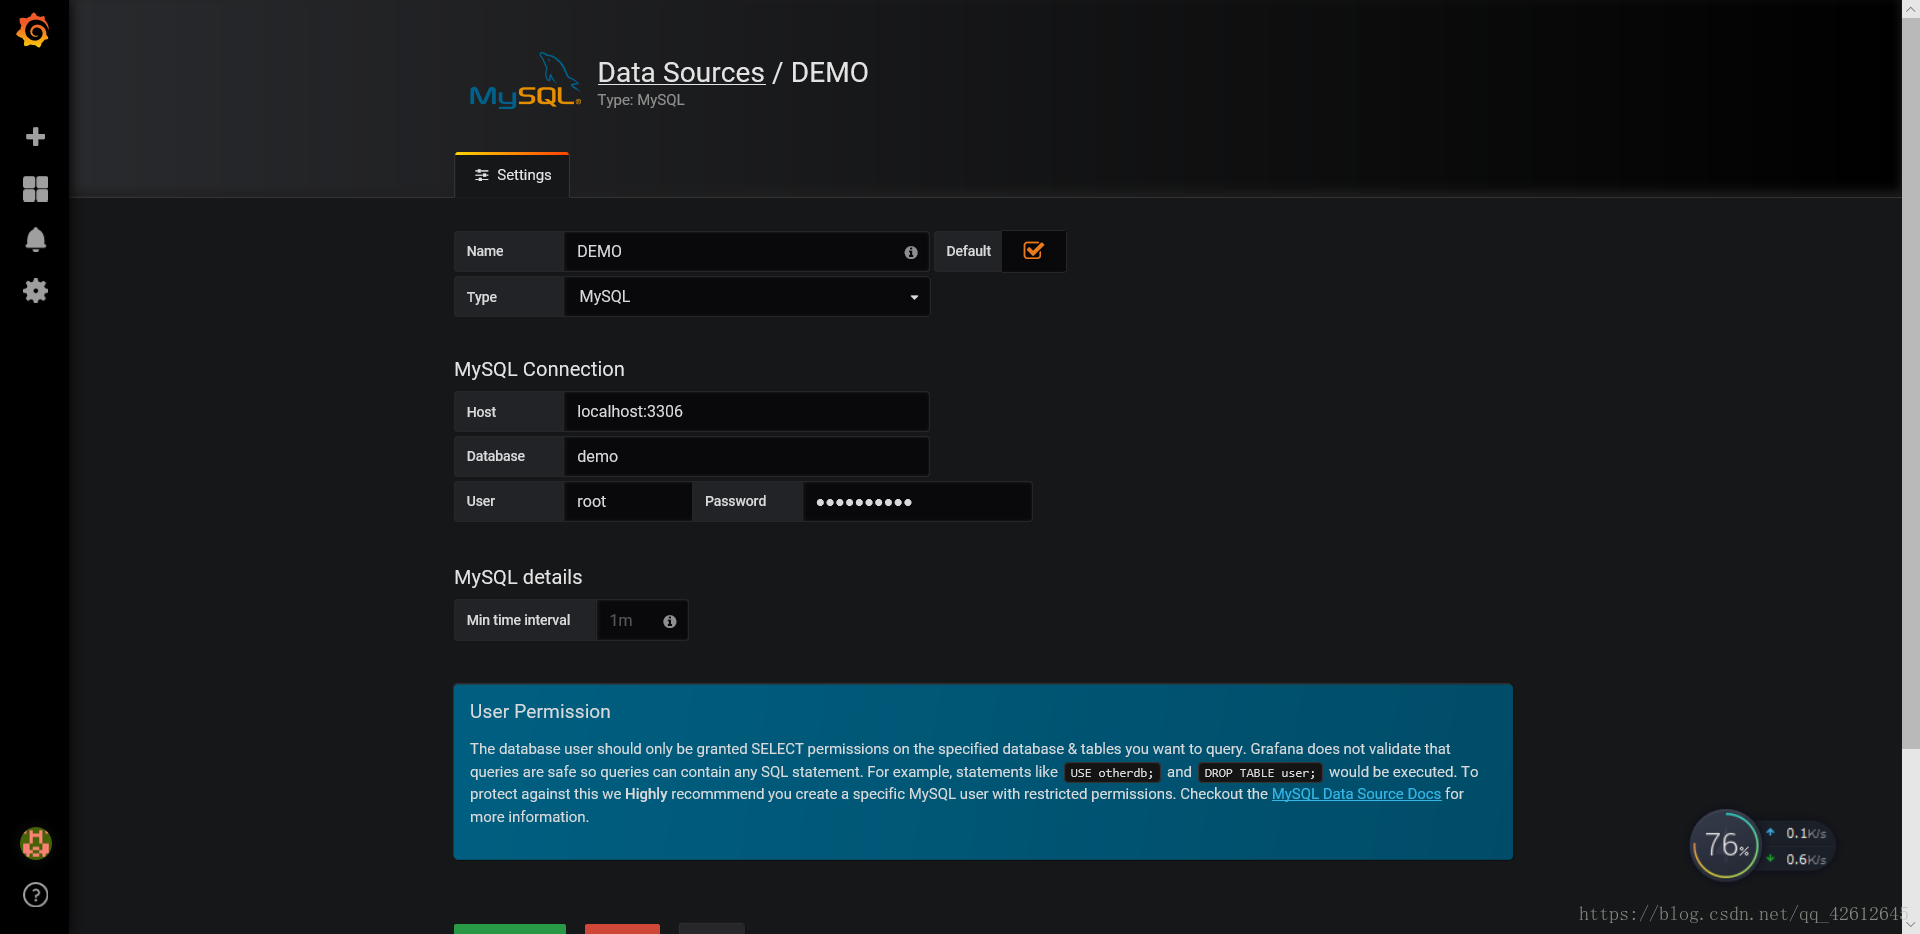Viewport: 1920px width, 934px height.
Task: Click the Default label
Action: click(968, 251)
